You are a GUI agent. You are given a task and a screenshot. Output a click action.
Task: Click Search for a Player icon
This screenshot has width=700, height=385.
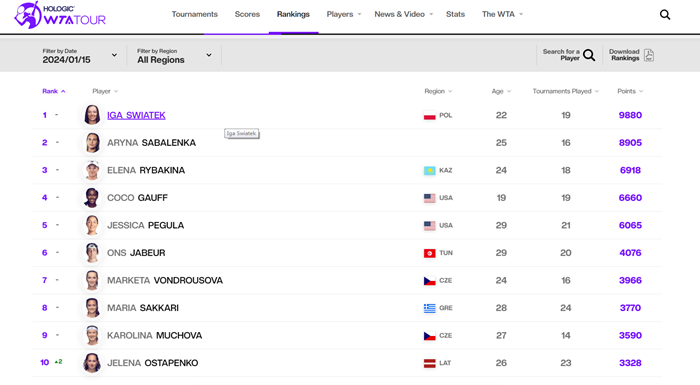click(x=589, y=55)
